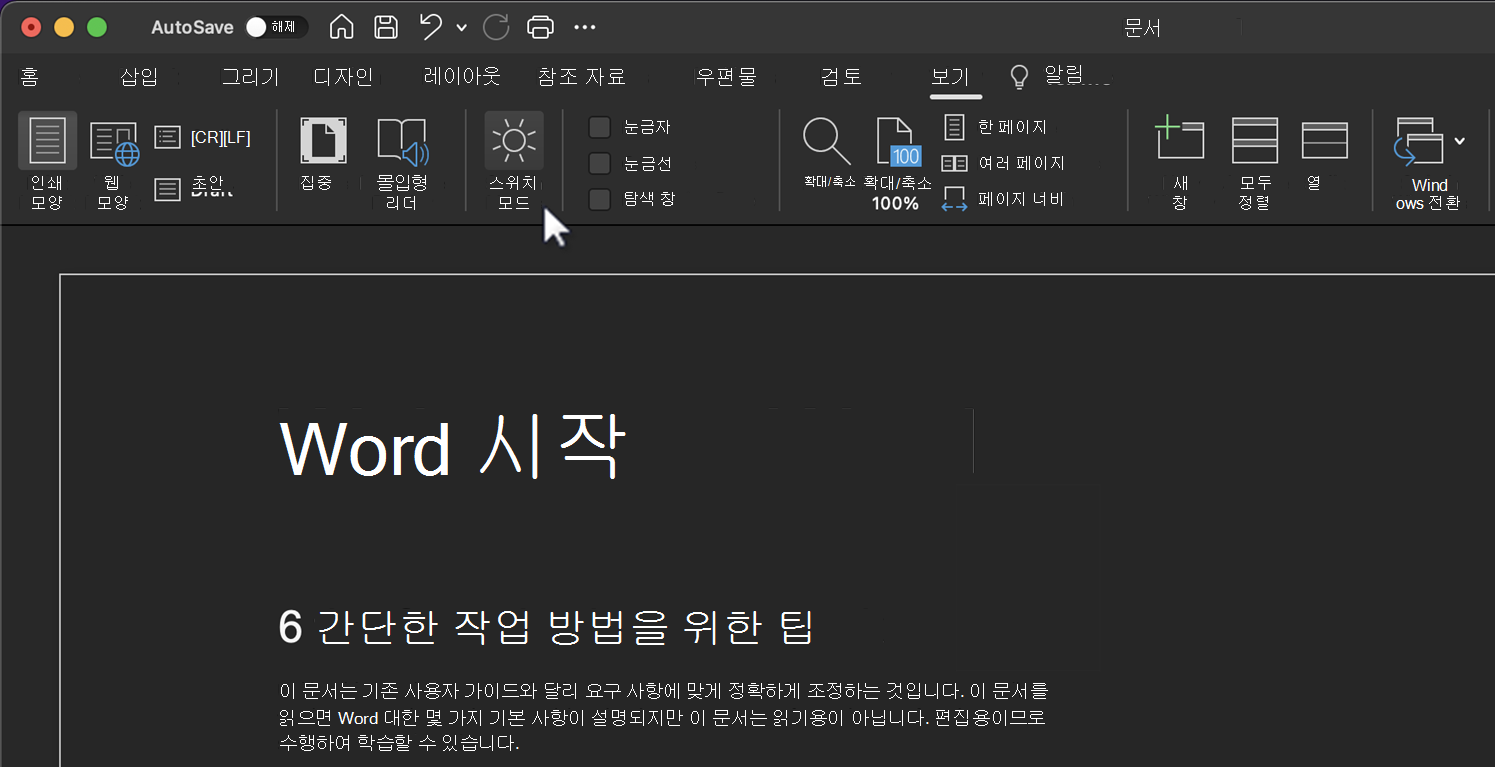Click the paragraph starting '이 문서는 기존 사용자'
1495x767 pixels.
point(664,717)
